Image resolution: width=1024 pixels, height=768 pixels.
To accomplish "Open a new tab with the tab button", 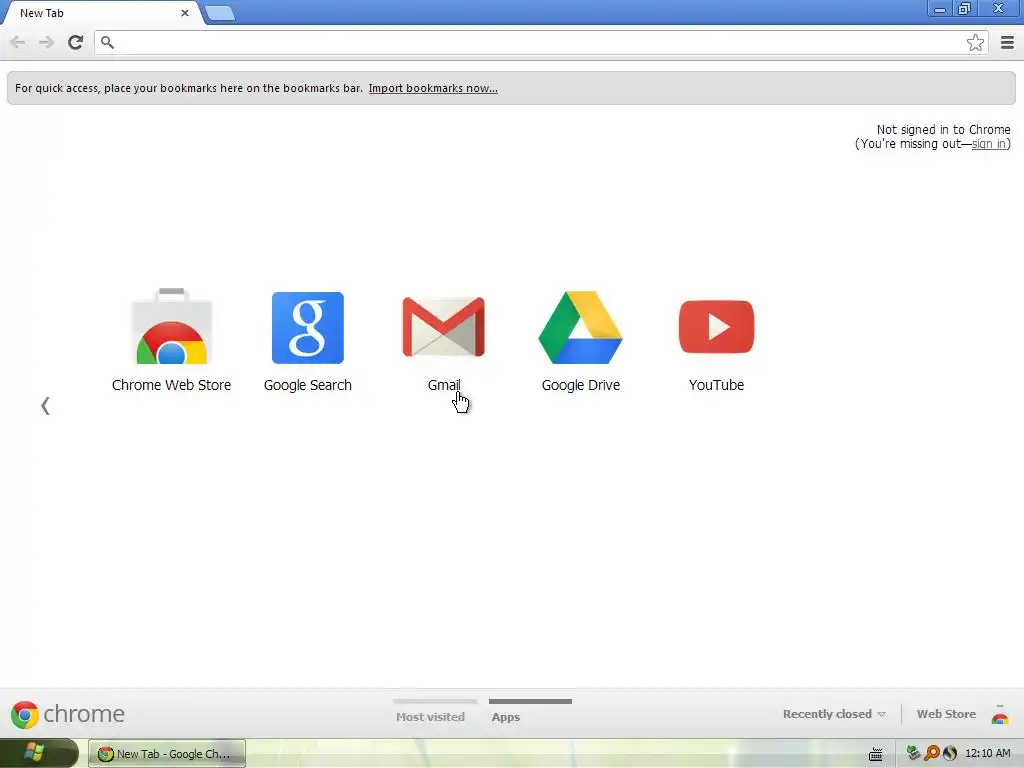I will click(219, 13).
